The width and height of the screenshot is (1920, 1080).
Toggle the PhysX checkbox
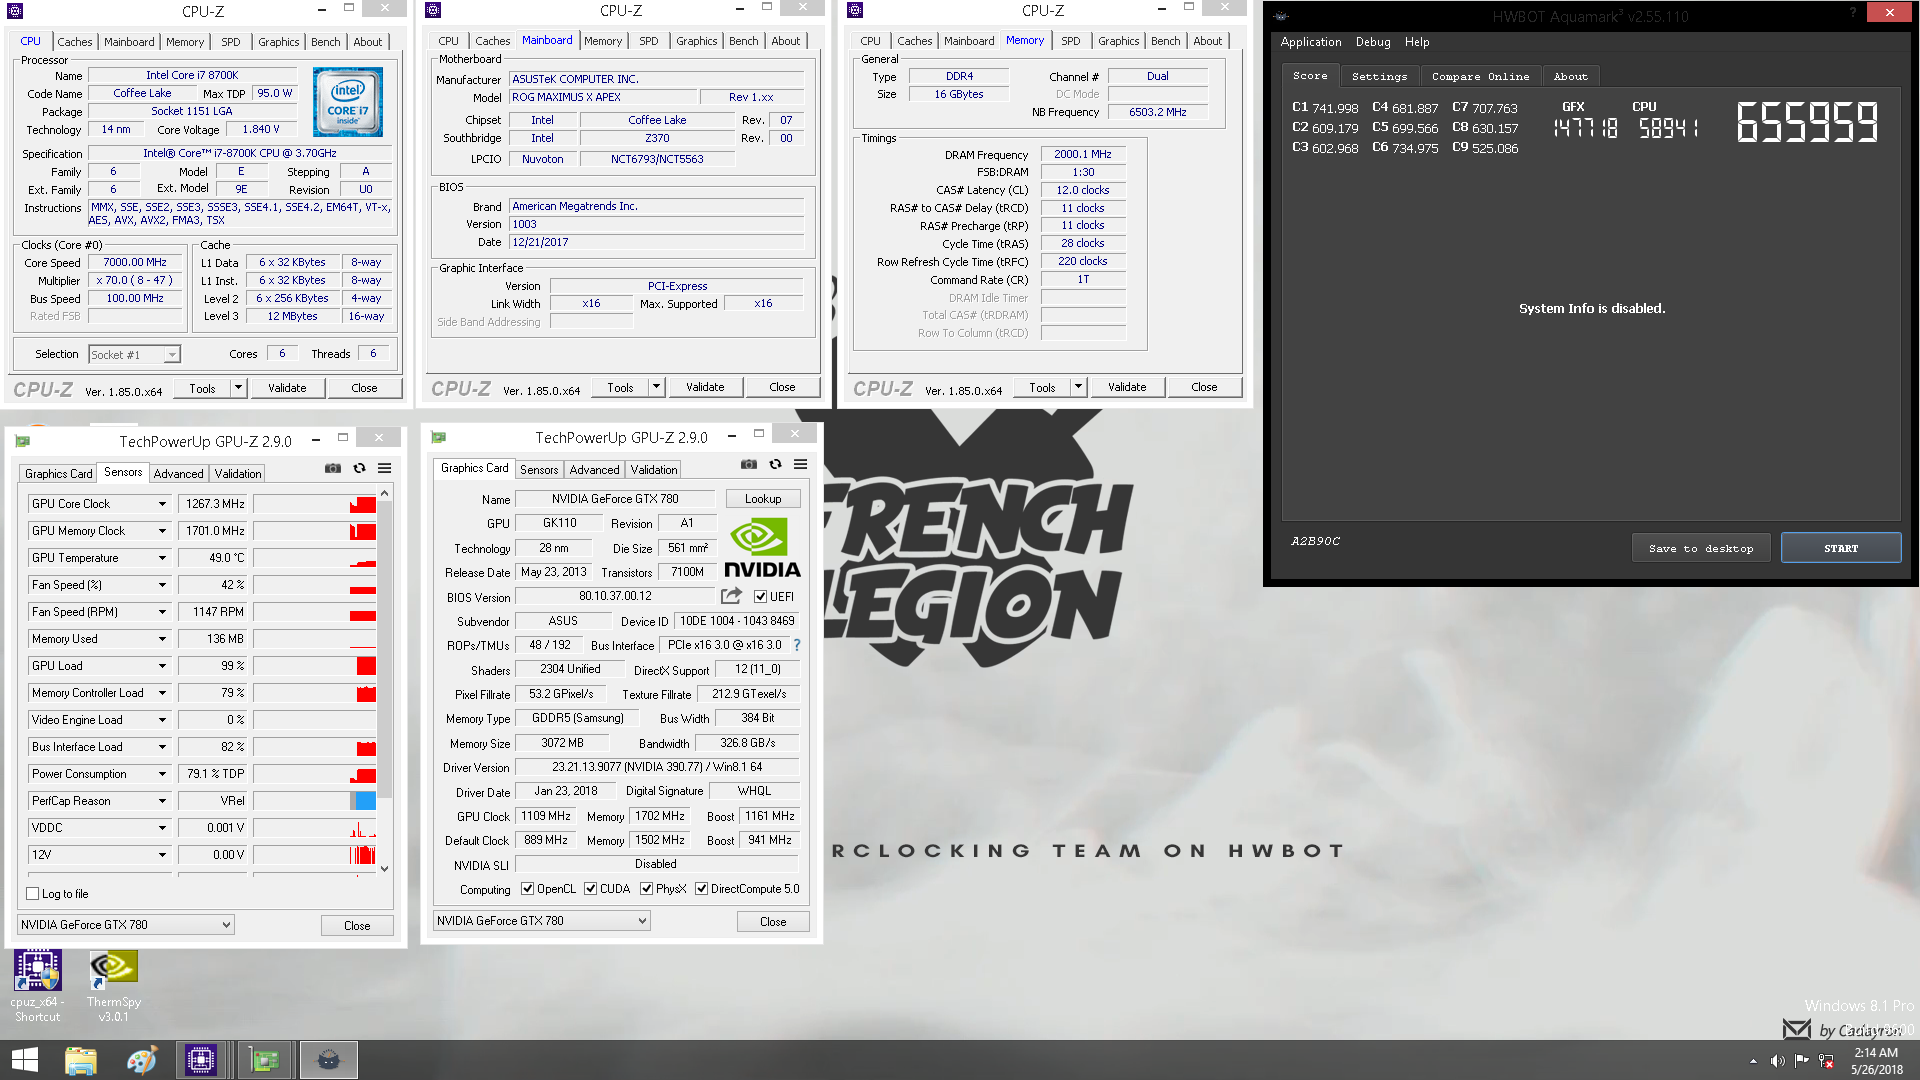click(647, 889)
